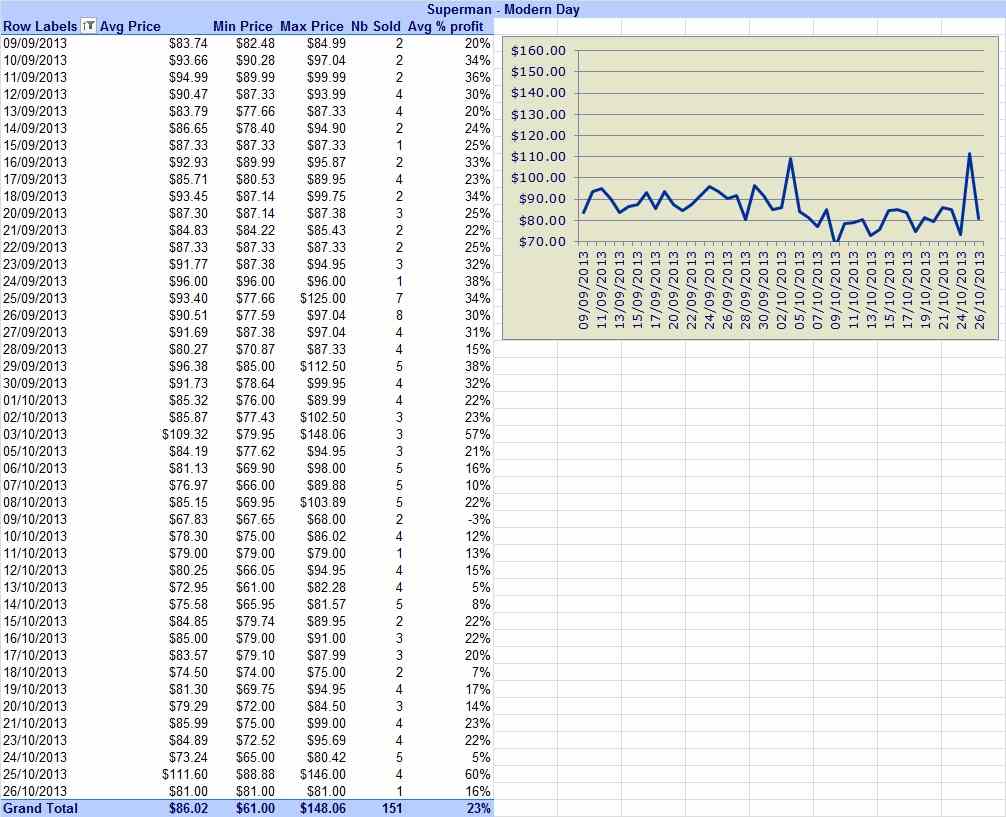Click the $160.00 chart axis label
Screen dimensions: 1006x817
(538, 51)
